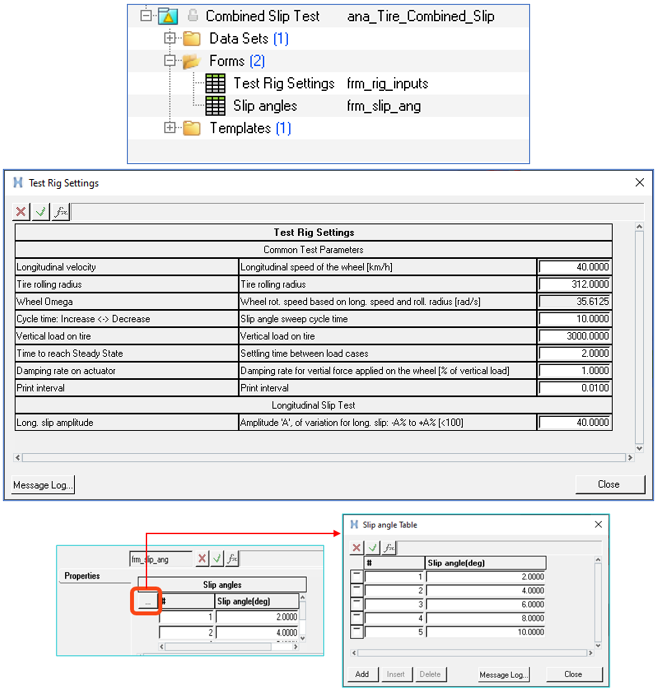Accept edit with green check in Test Rig Settings
The height and width of the screenshot is (690, 655).
40,212
